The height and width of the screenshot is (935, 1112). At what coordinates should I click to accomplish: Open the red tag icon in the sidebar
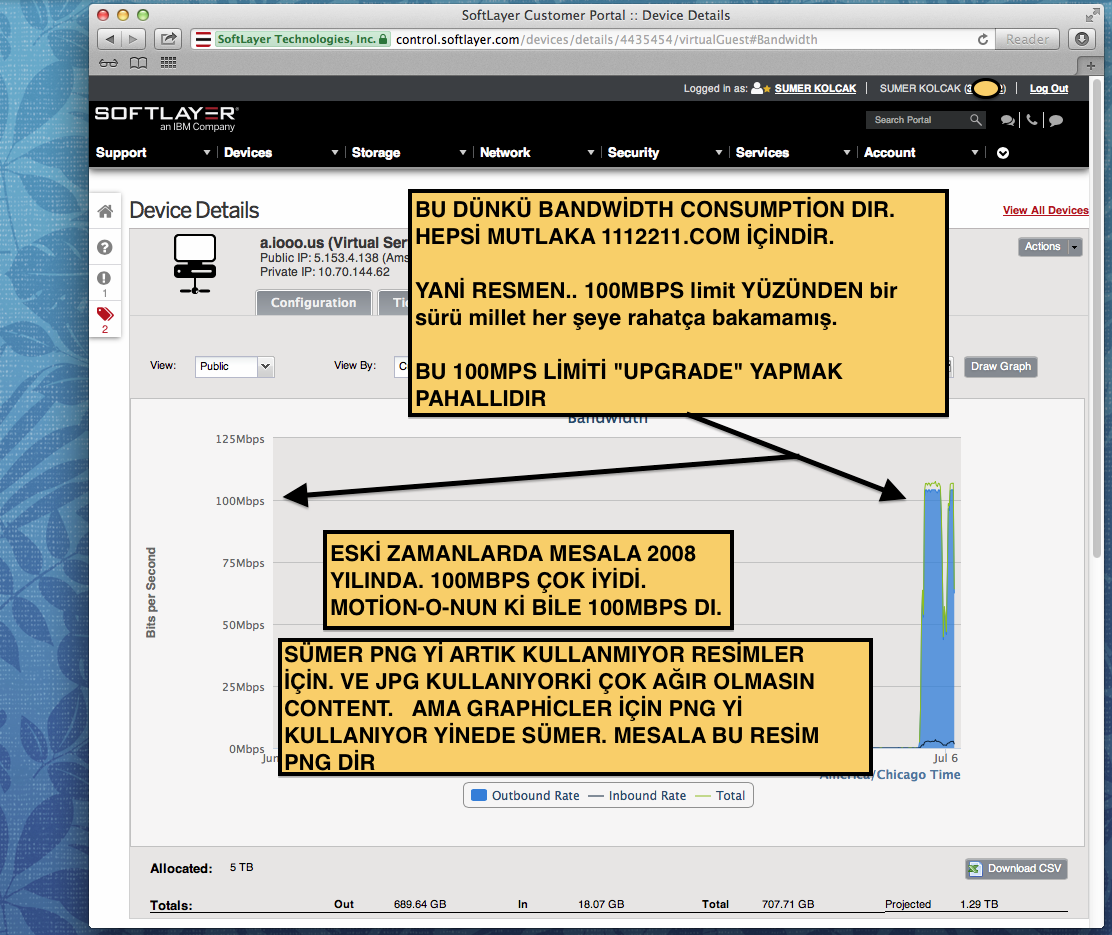coord(105,314)
